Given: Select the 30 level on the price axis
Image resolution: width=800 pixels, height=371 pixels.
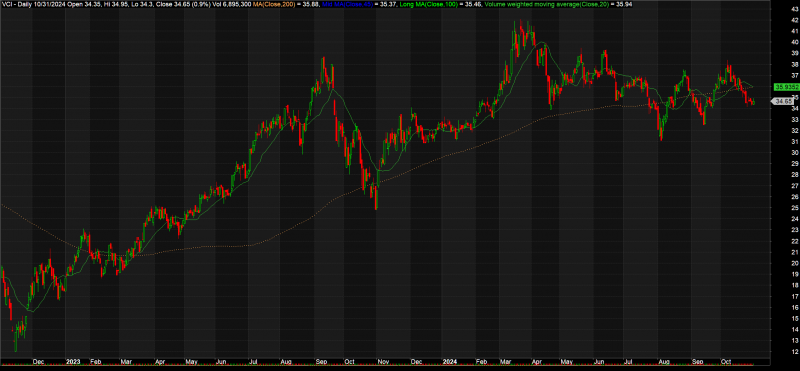Looking at the screenshot, I should coord(794,153).
